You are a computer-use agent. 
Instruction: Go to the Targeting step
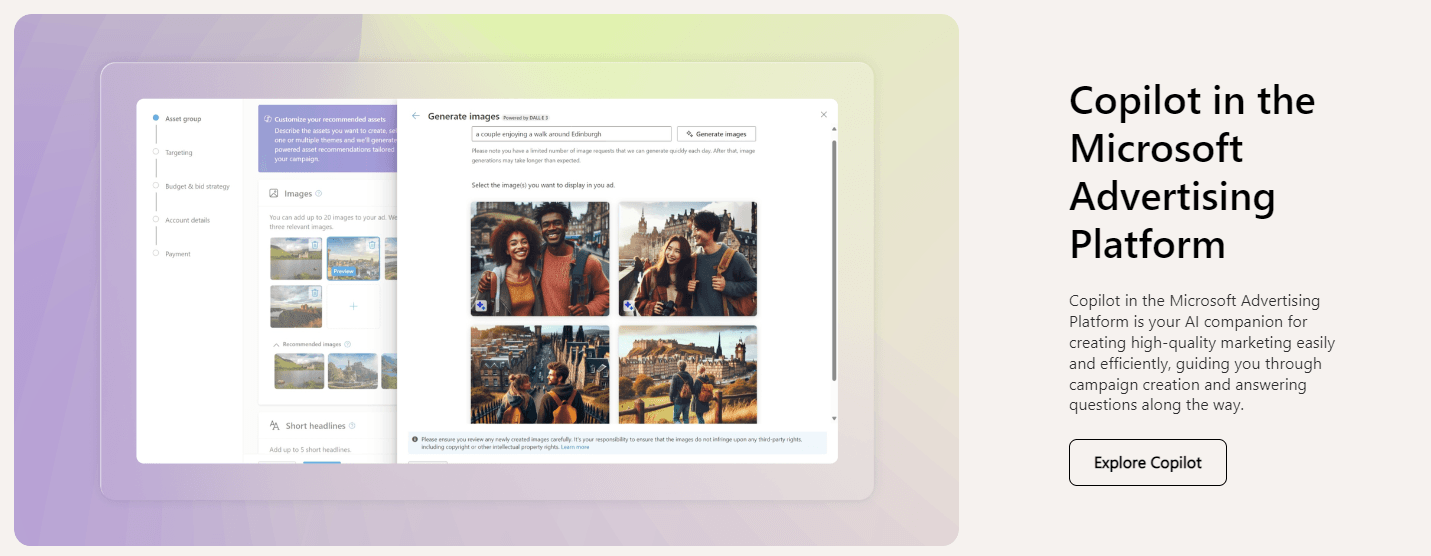[x=178, y=153]
